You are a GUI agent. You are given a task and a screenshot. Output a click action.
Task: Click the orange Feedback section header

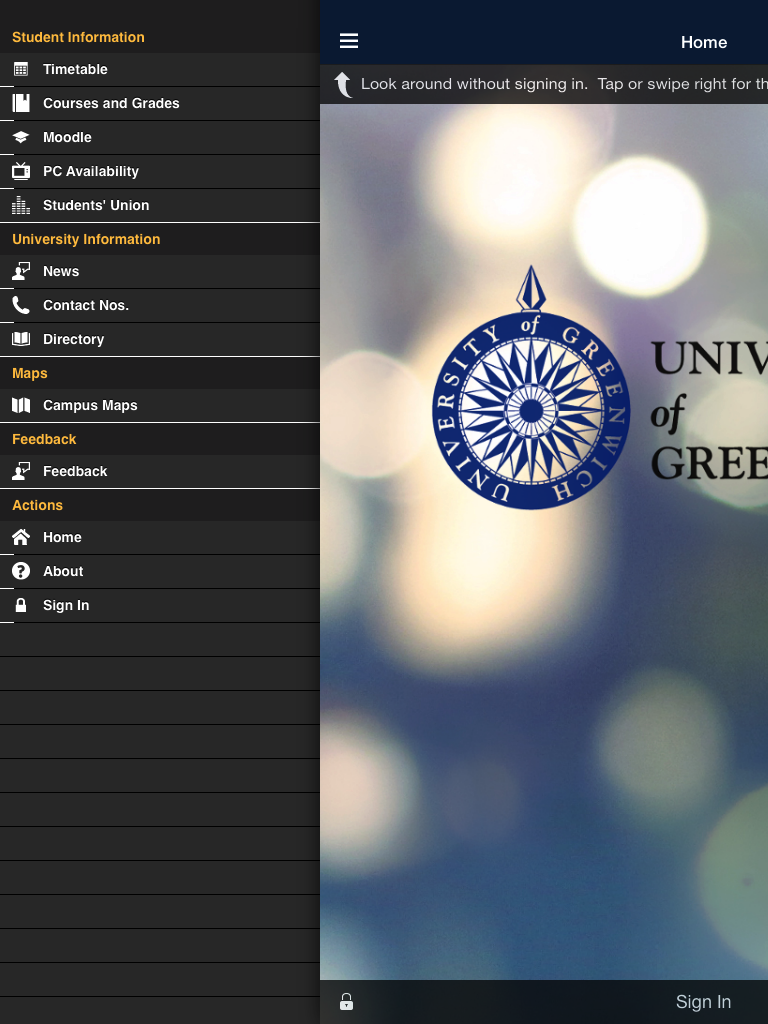pos(44,439)
